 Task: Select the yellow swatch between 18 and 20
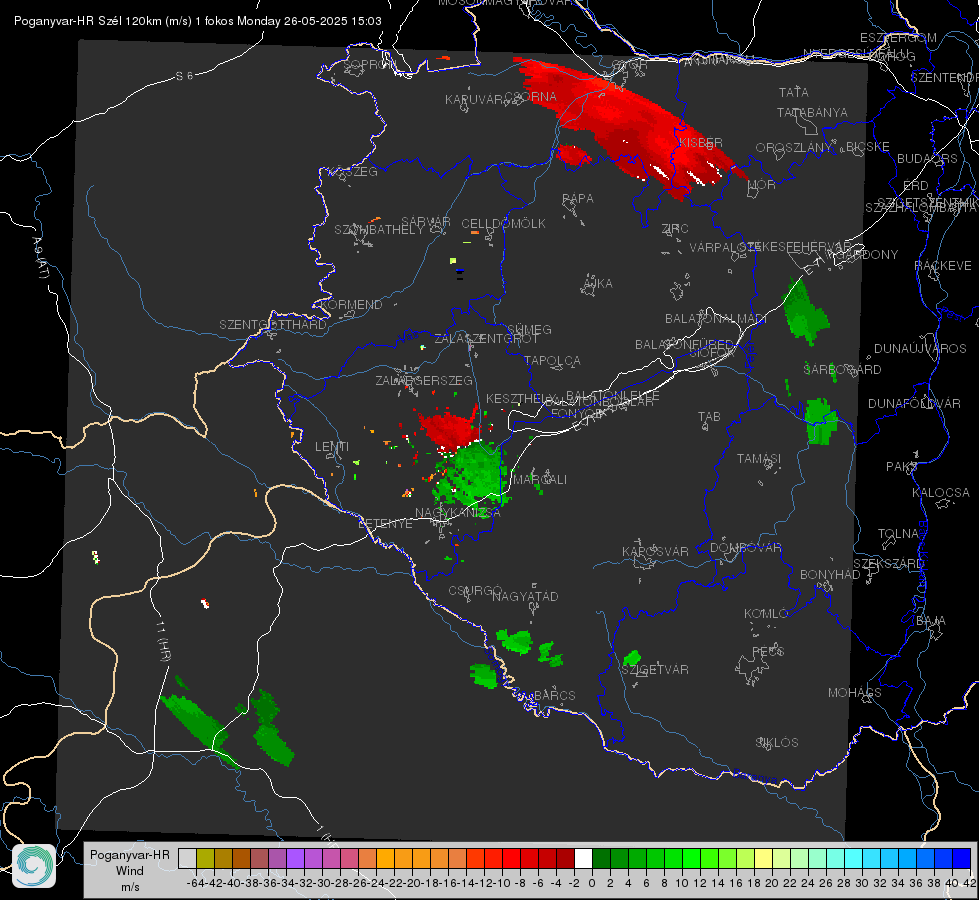763,858
